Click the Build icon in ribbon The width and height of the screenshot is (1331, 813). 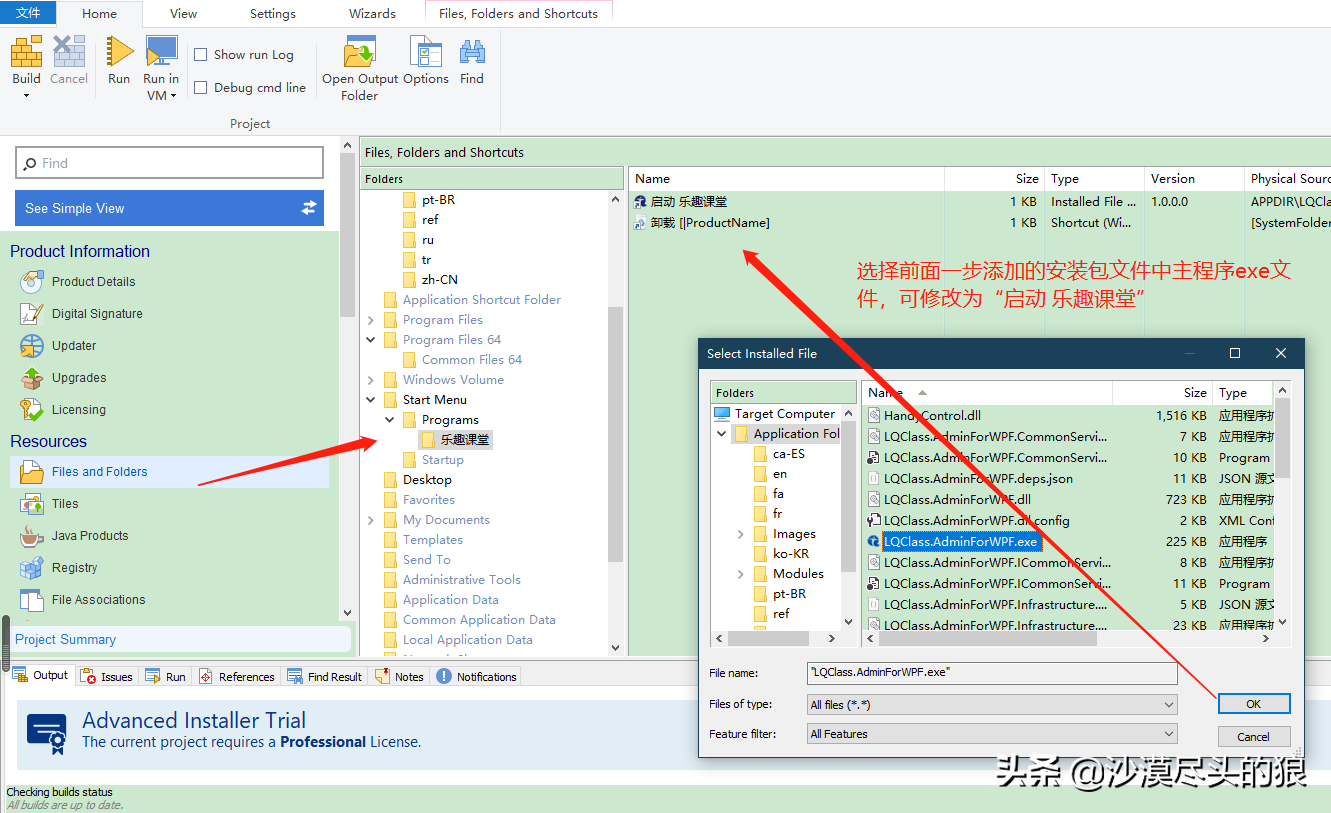26,52
